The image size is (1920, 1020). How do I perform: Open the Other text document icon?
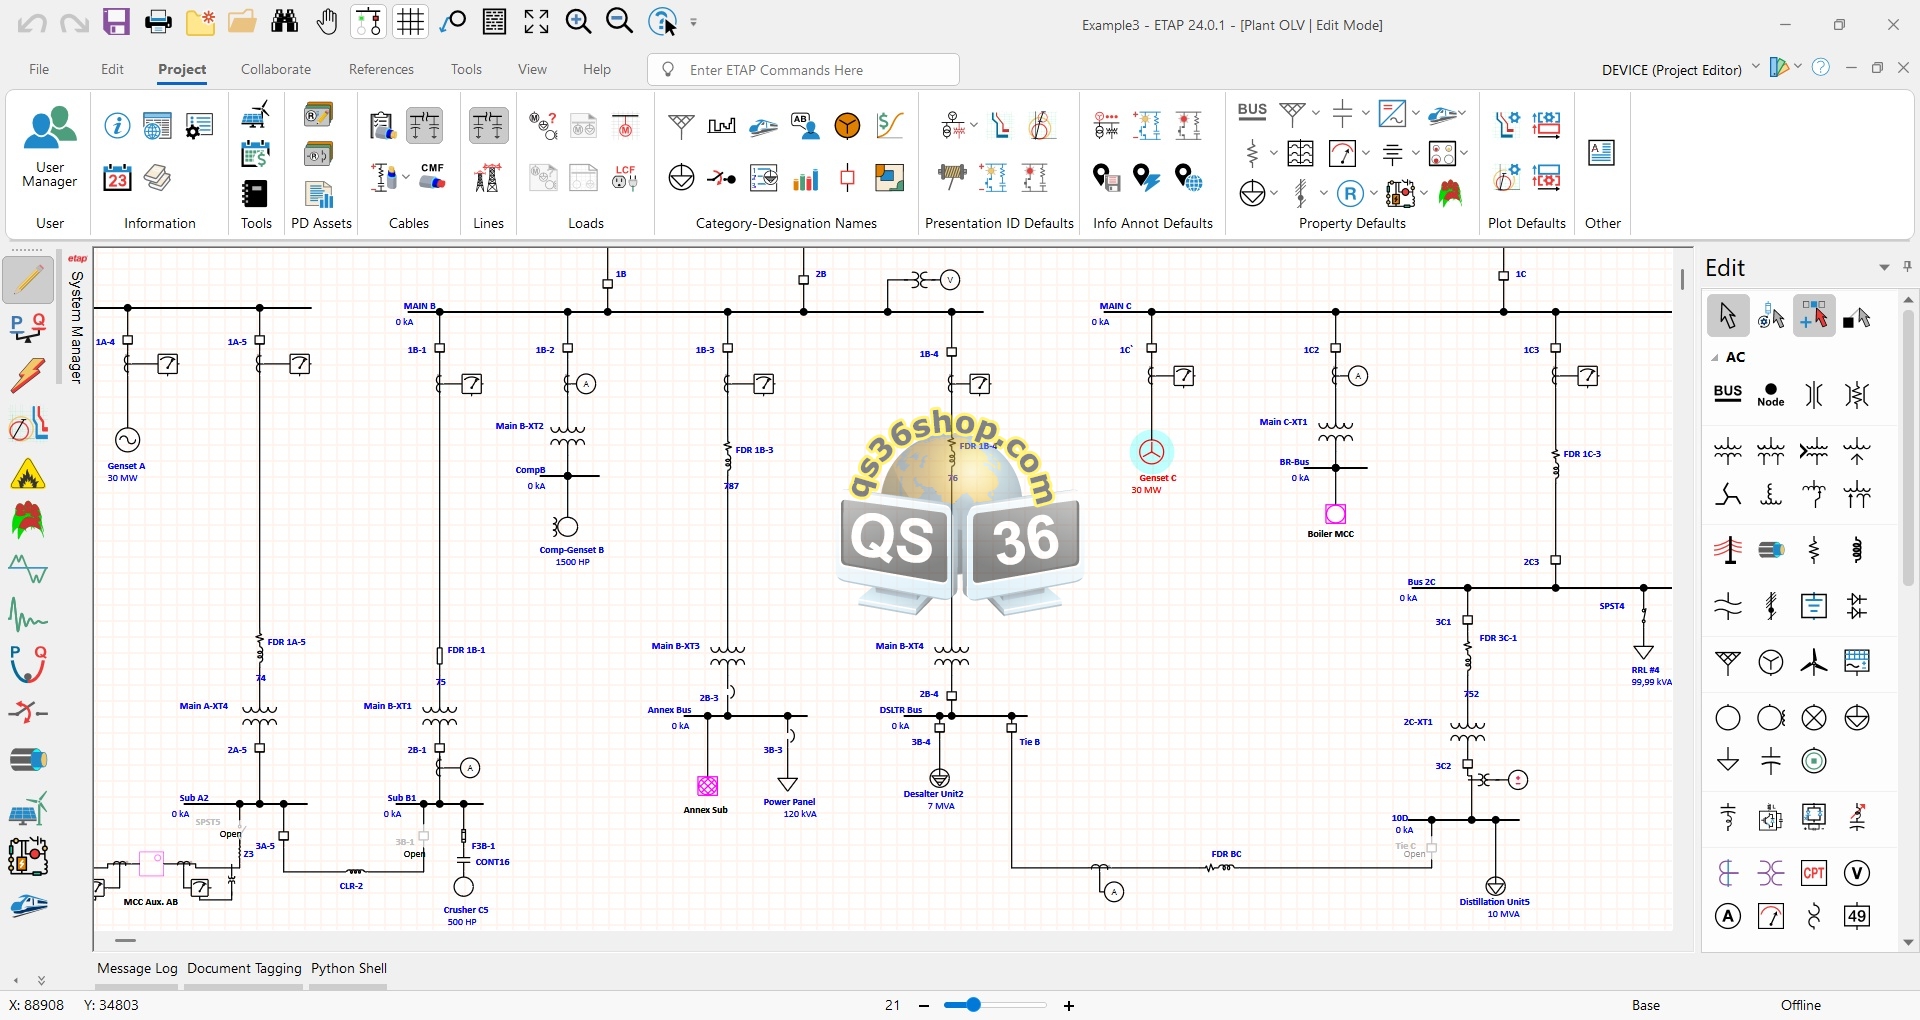pos(1601,153)
